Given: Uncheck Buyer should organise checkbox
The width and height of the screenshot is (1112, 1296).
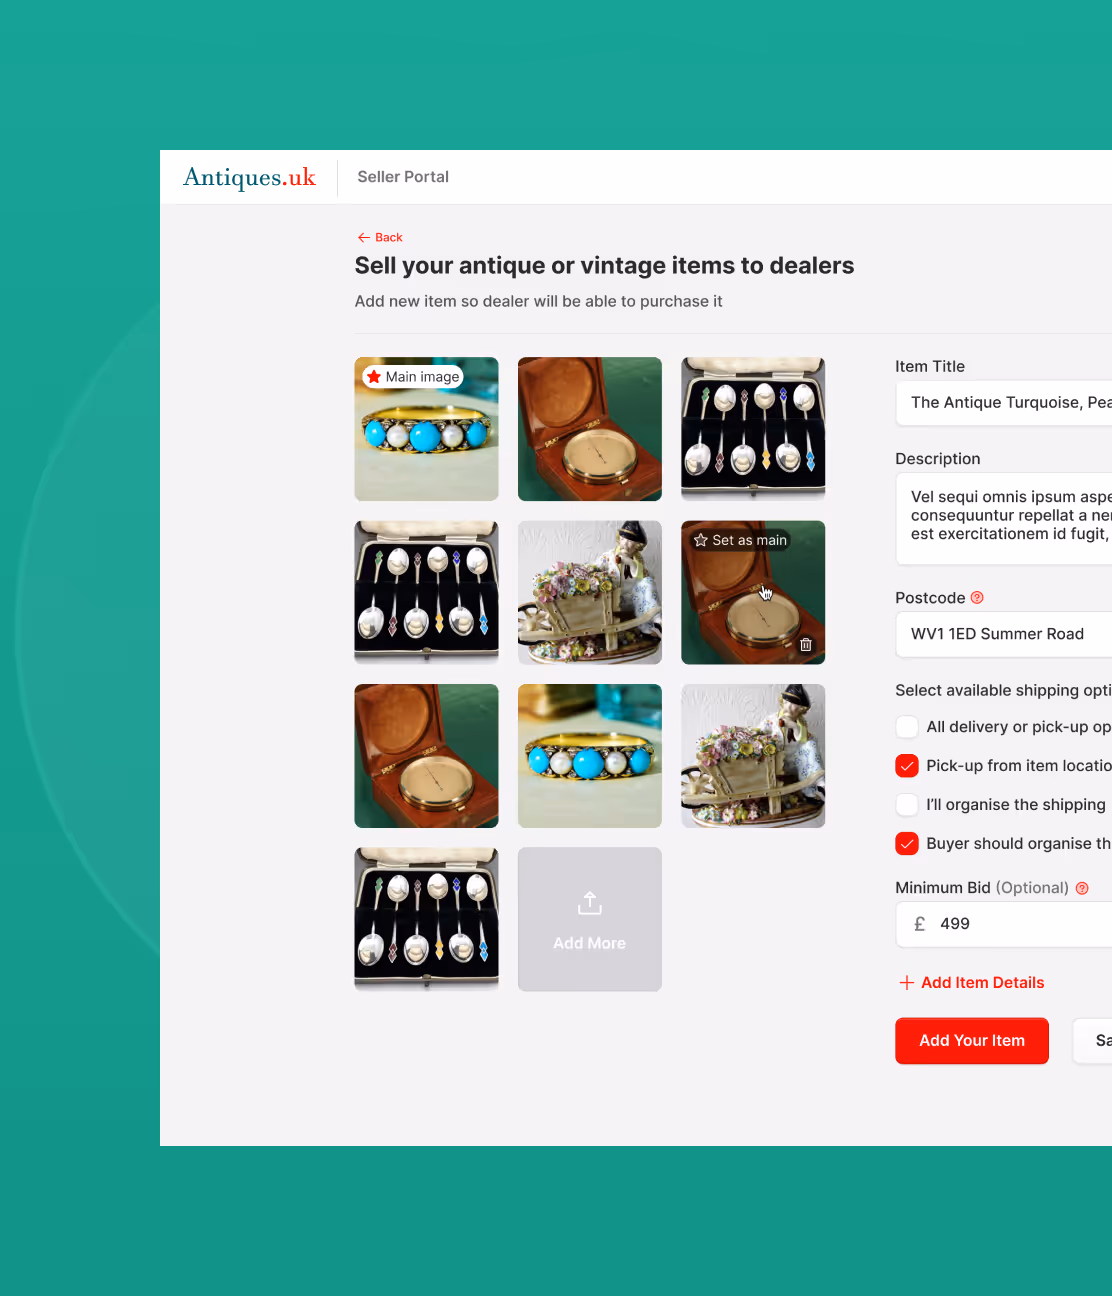Looking at the screenshot, I should coord(907,843).
